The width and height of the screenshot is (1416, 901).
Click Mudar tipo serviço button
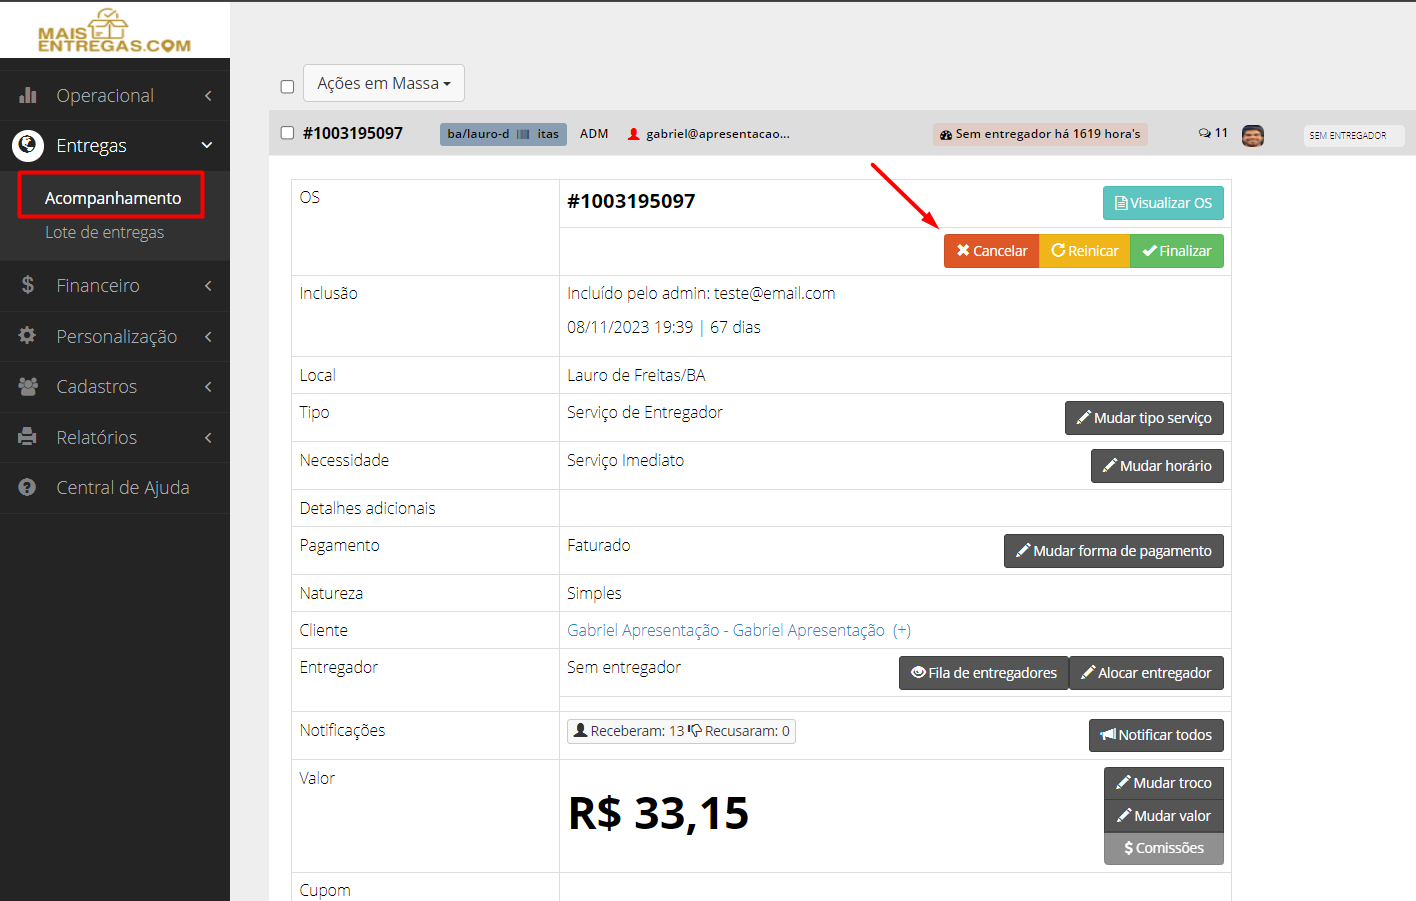[x=1144, y=418]
